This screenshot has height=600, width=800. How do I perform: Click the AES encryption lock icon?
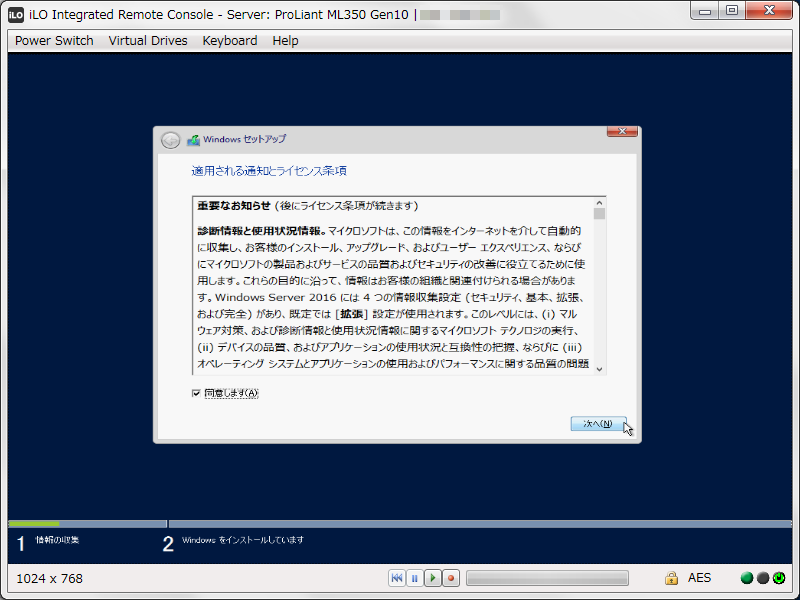click(x=671, y=577)
